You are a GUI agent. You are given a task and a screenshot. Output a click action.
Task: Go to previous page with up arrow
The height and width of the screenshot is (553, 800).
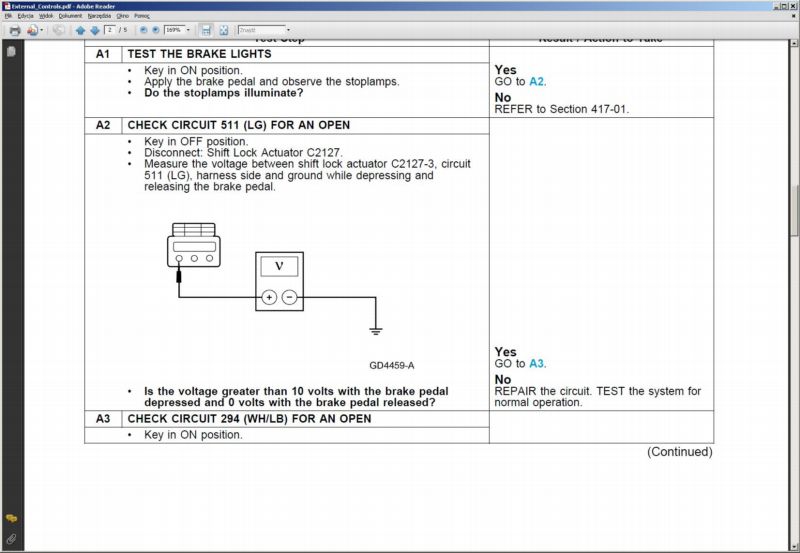pos(80,30)
